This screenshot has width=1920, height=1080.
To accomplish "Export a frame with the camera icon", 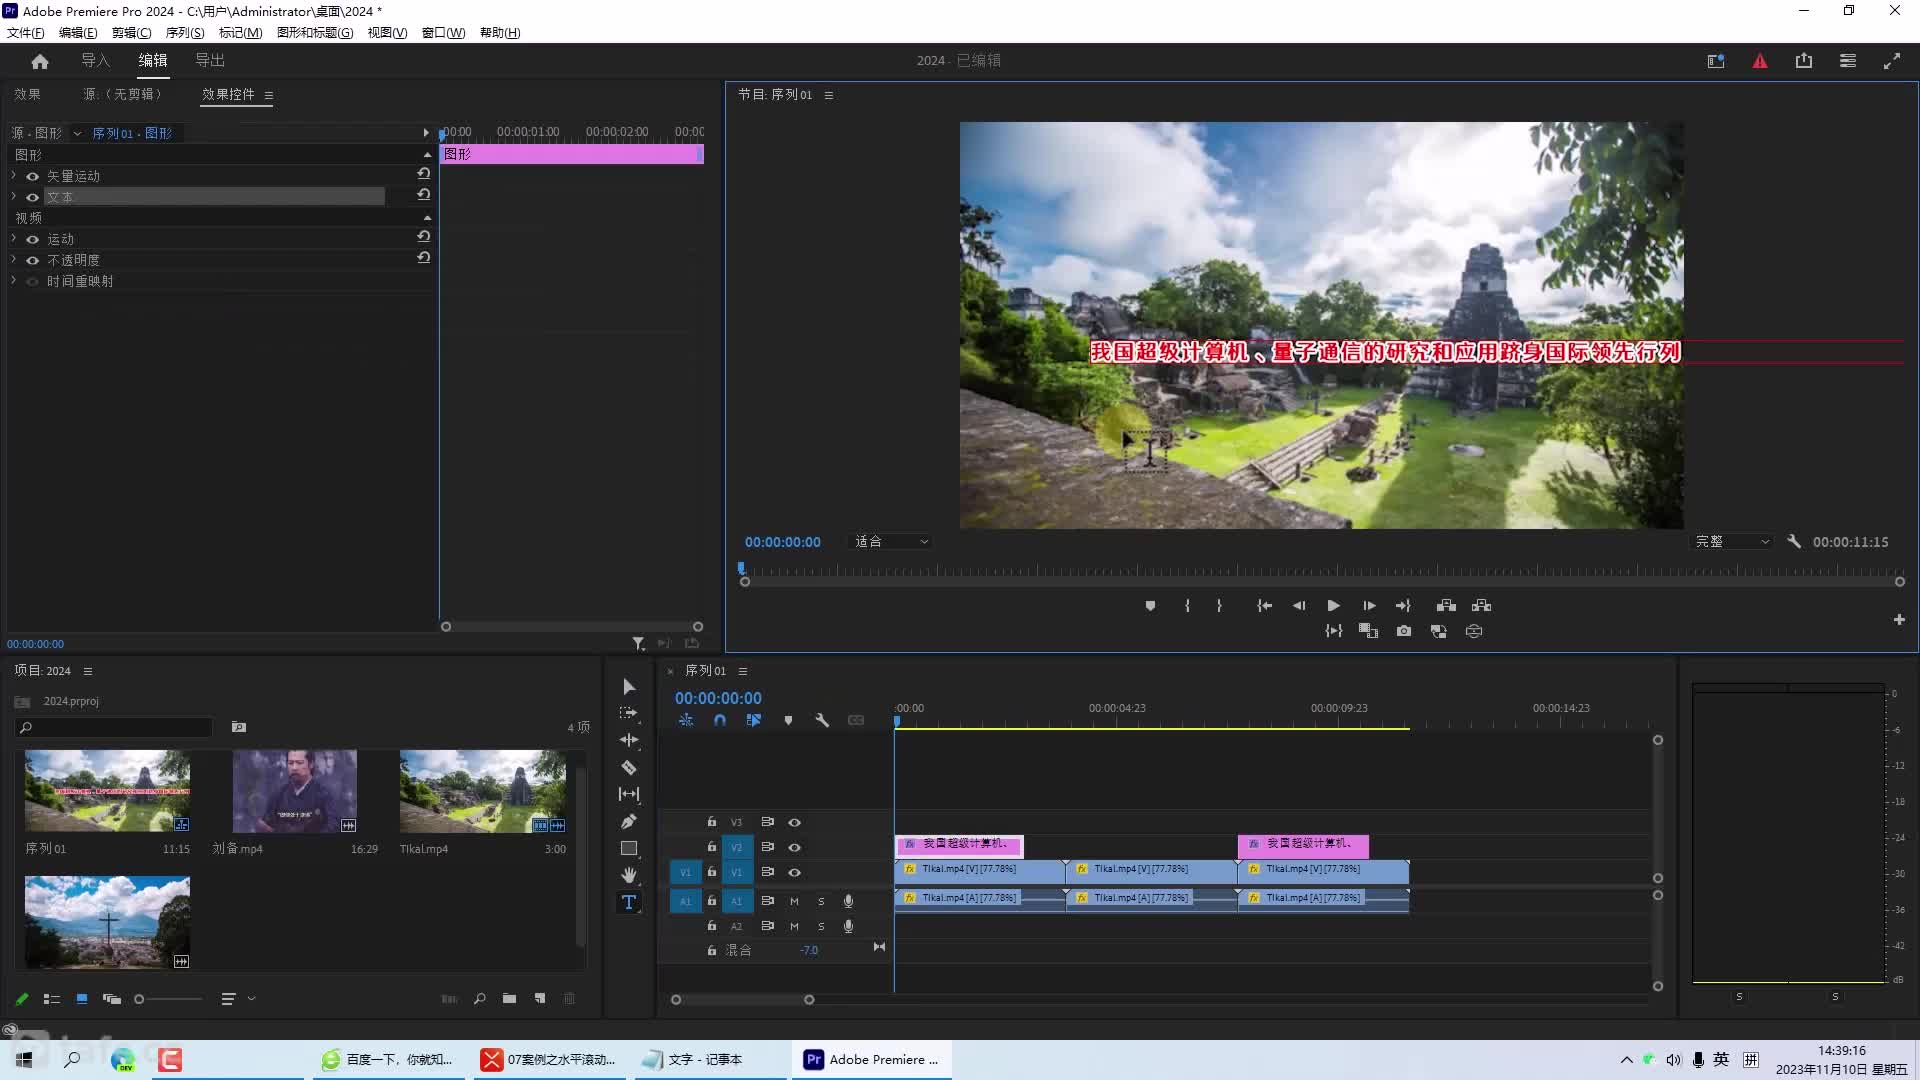I will [x=1404, y=631].
